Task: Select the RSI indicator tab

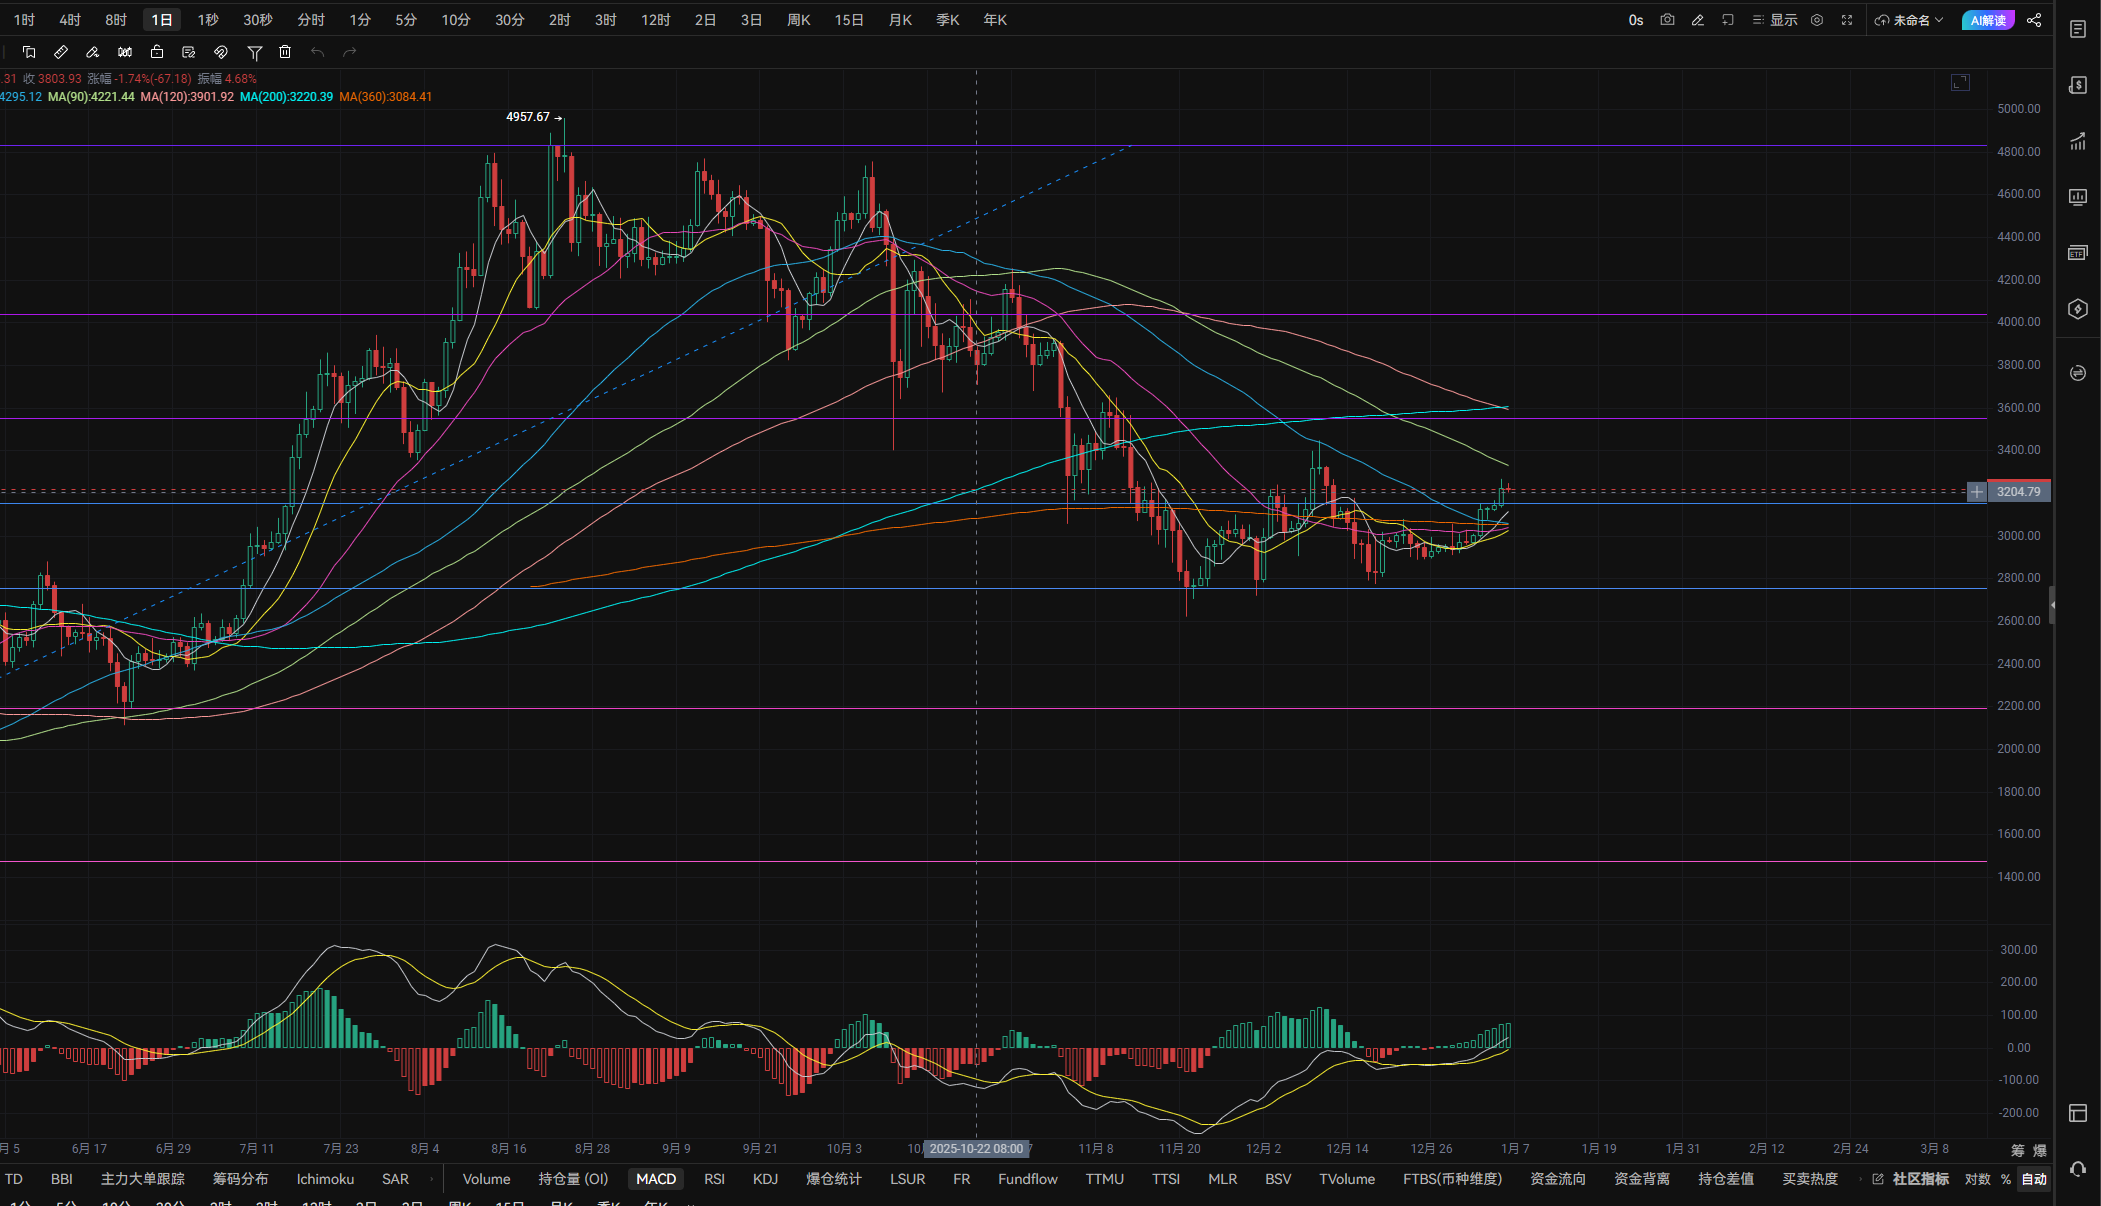Action: [x=714, y=1179]
